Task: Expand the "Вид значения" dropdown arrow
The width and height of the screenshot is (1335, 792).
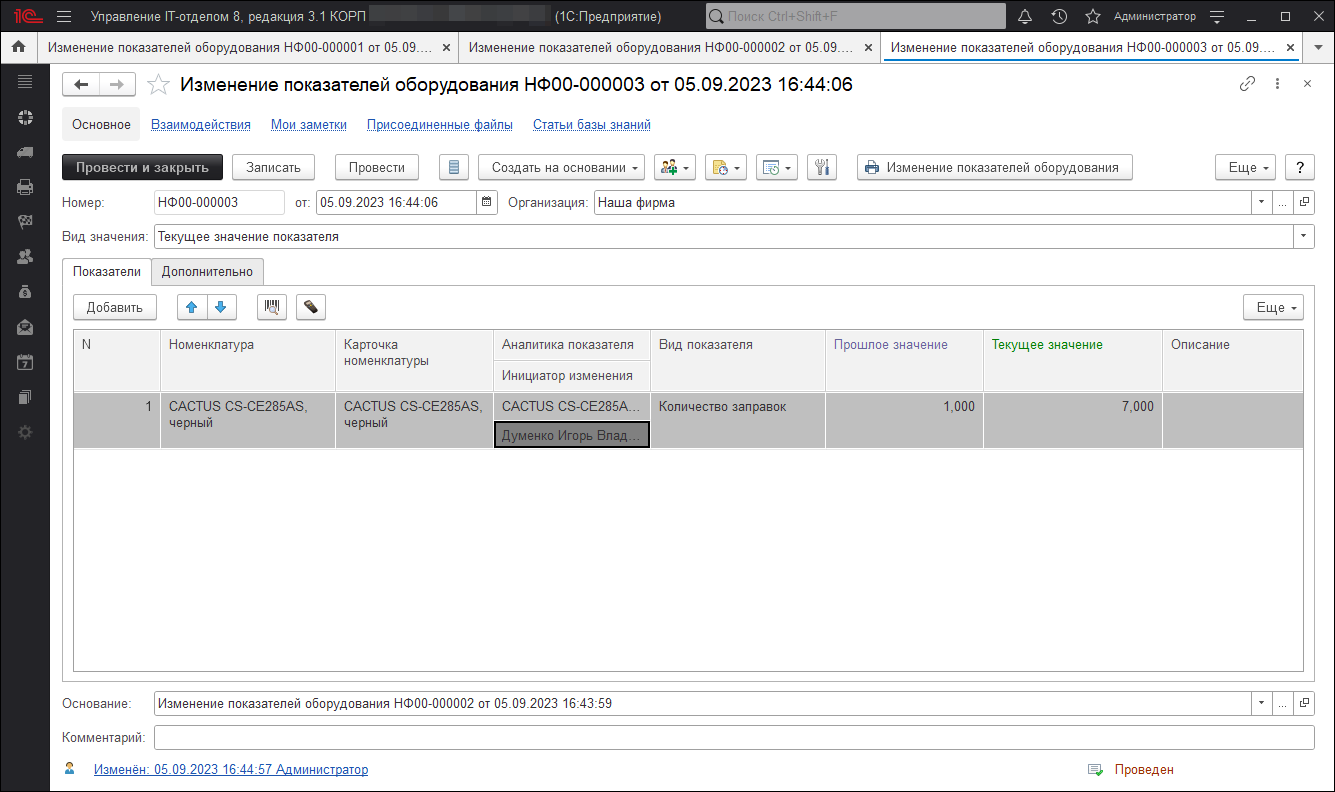Action: (1303, 237)
